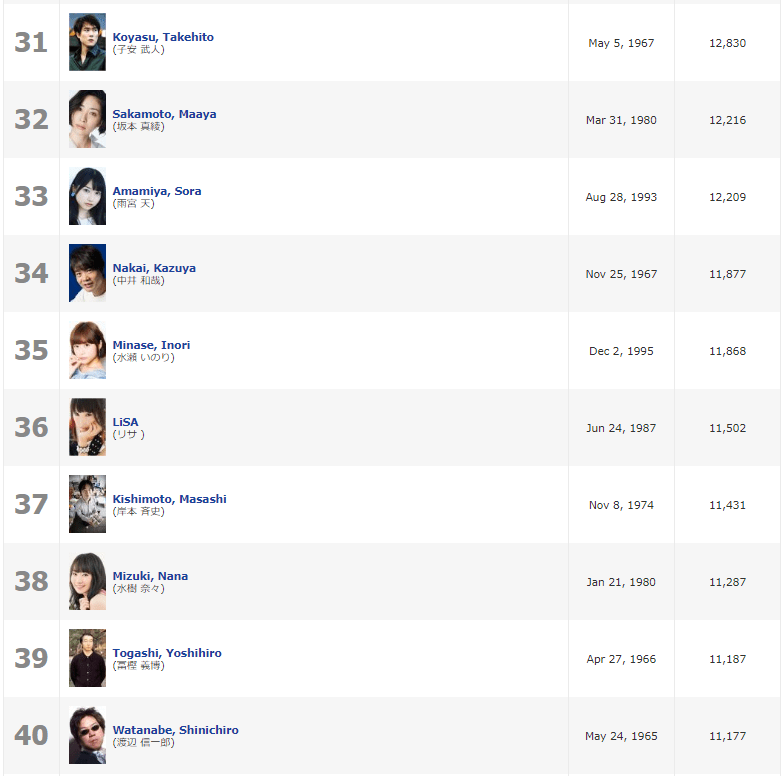Click the photo thumbnail of Nakai, Kazuya
This screenshot has width=781, height=776.
[87, 273]
